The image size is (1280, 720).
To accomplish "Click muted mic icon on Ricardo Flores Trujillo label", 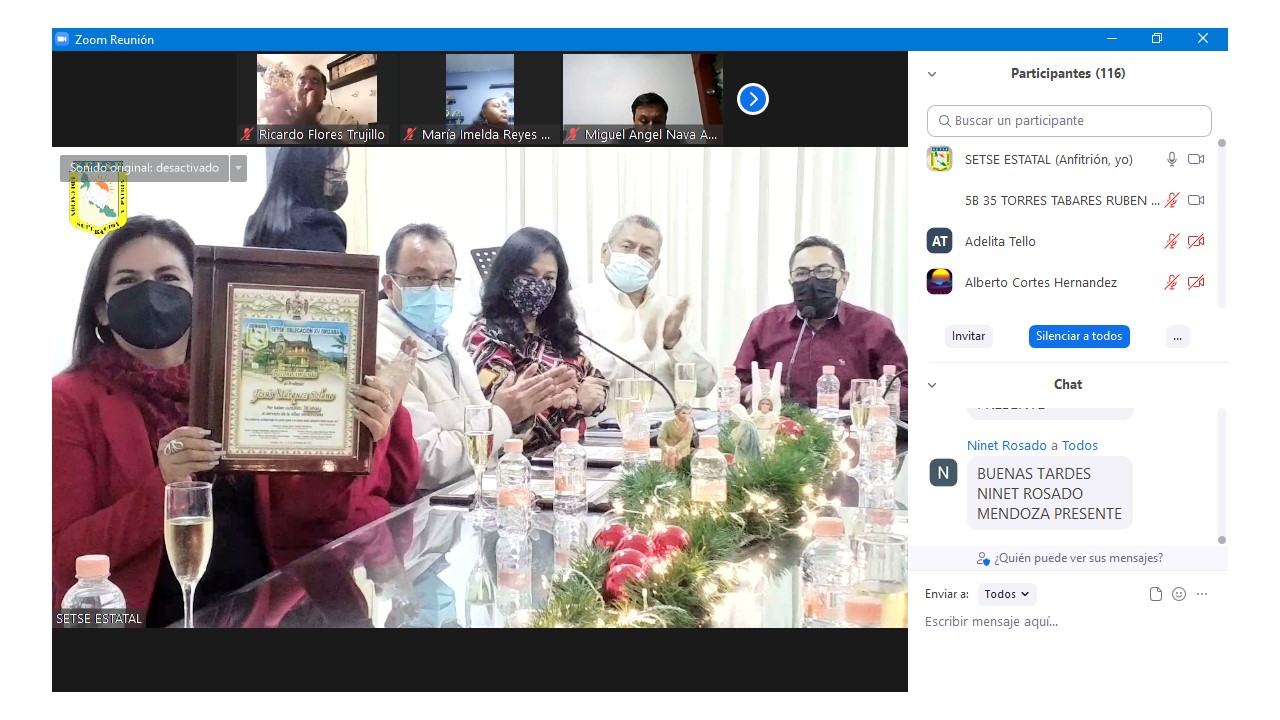I will 247,134.
